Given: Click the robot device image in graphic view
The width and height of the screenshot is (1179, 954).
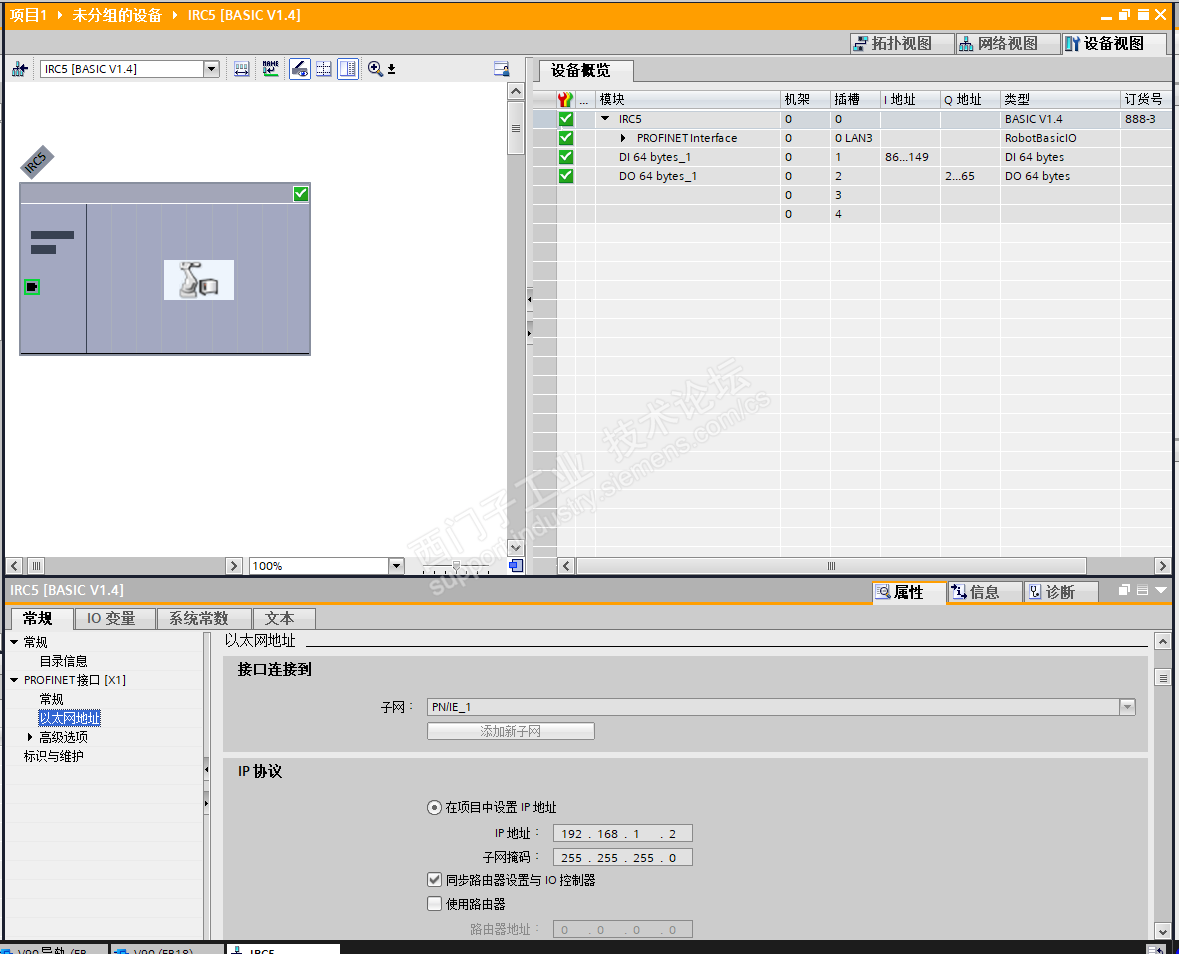Looking at the screenshot, I should coord(199,280).
